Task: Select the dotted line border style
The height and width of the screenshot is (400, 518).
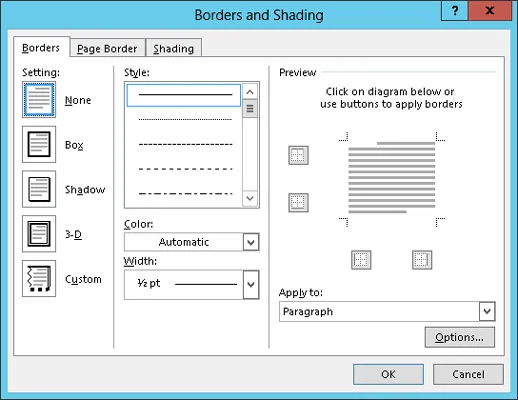Action: [x=185, y=119]
